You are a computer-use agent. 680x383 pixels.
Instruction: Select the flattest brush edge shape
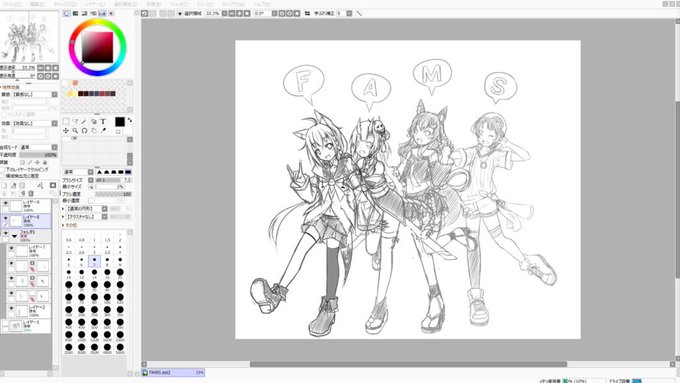coord(128,172)
